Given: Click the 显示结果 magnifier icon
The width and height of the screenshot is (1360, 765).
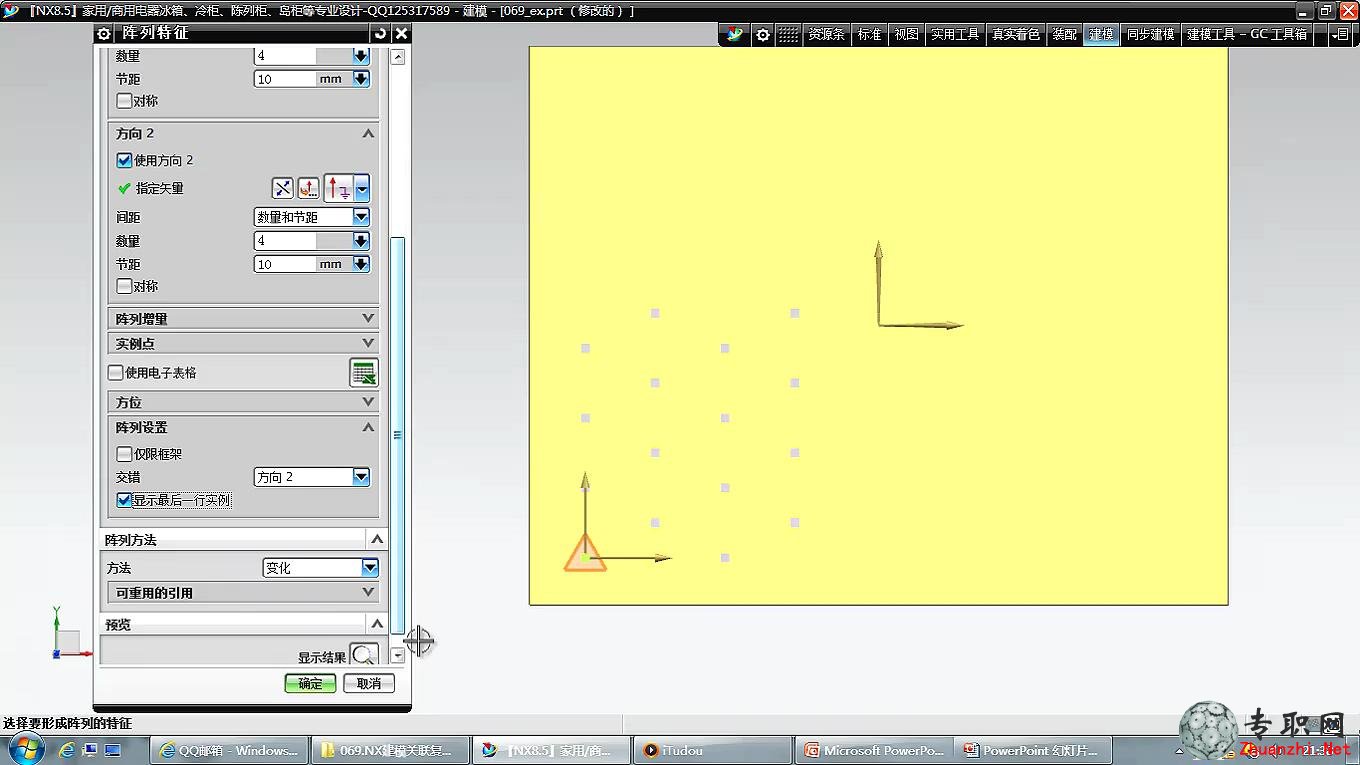Looking at the screenshot, I should pos(365,656).
